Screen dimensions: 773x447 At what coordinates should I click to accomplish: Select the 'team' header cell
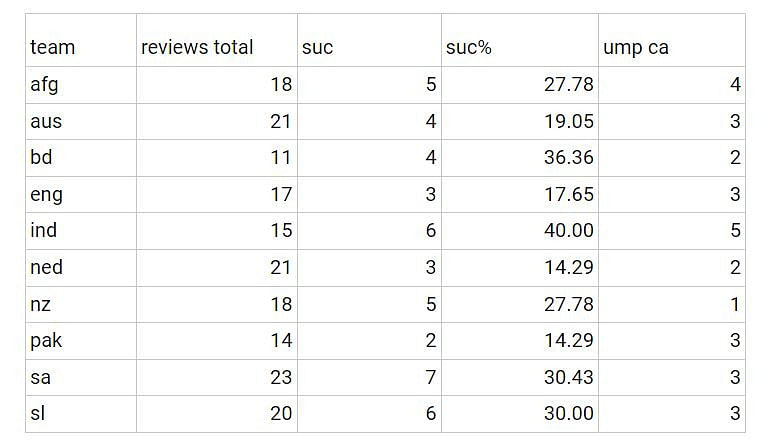coord(81,40)
